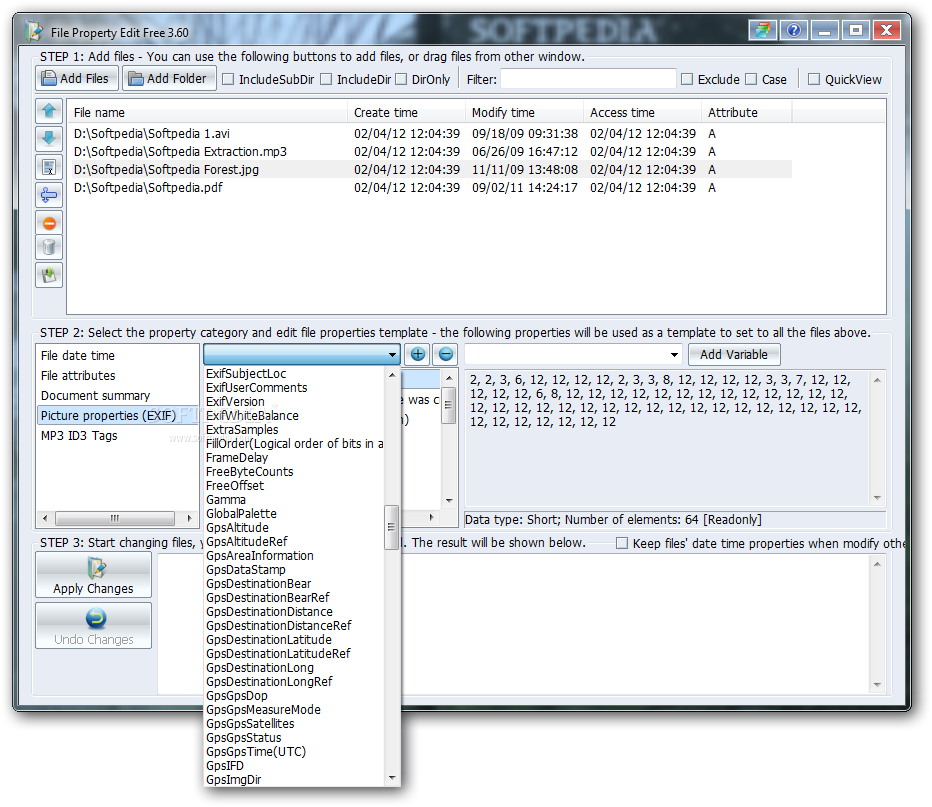Click the Attribute column header

coord(747,112)
